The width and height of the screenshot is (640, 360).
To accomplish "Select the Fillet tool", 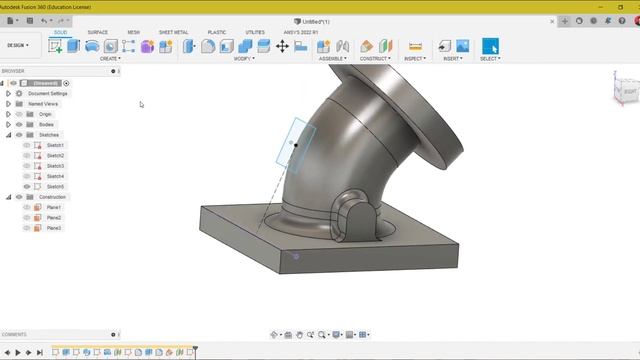I will click(208, 46).
